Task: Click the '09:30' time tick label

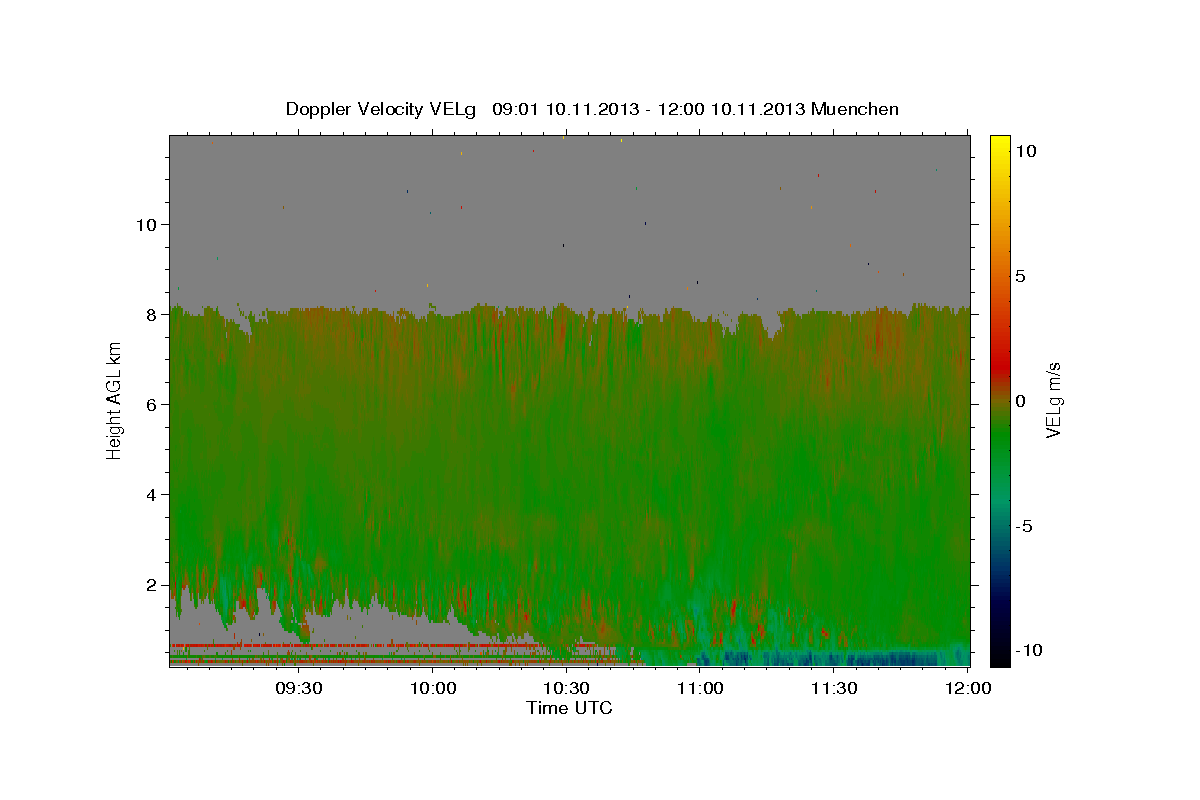Action: [x=298, y=689]
